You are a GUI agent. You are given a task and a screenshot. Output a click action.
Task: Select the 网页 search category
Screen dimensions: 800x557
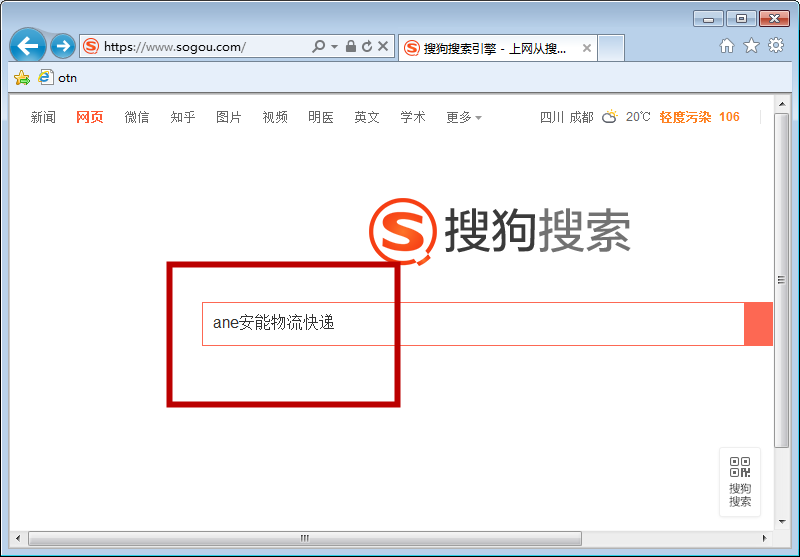click(x=89, y=117)
